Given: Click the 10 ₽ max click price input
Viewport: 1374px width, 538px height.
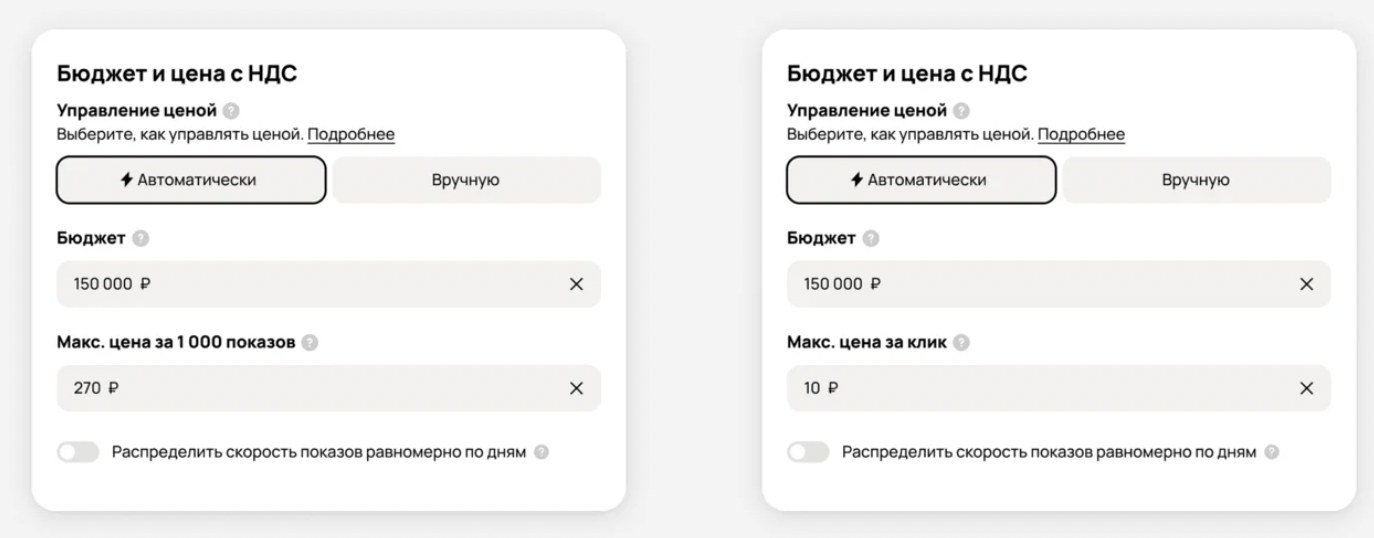Looking at the screenshot, I should click(1030, 389).
